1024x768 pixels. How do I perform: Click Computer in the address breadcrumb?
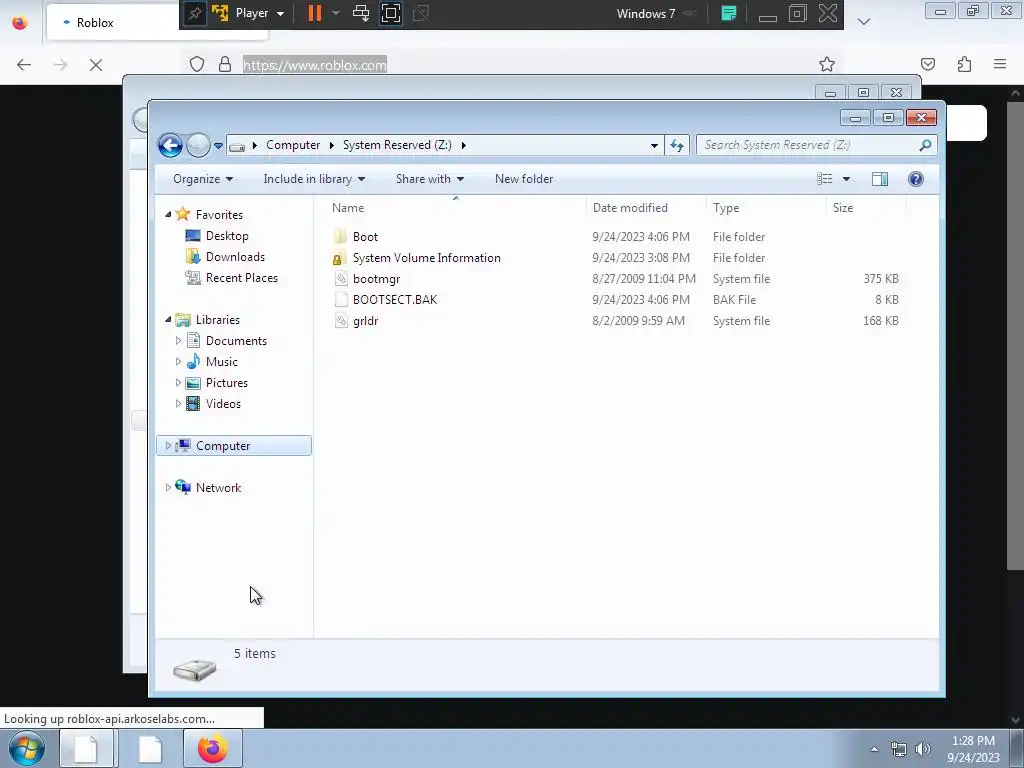tap(293, 145)
